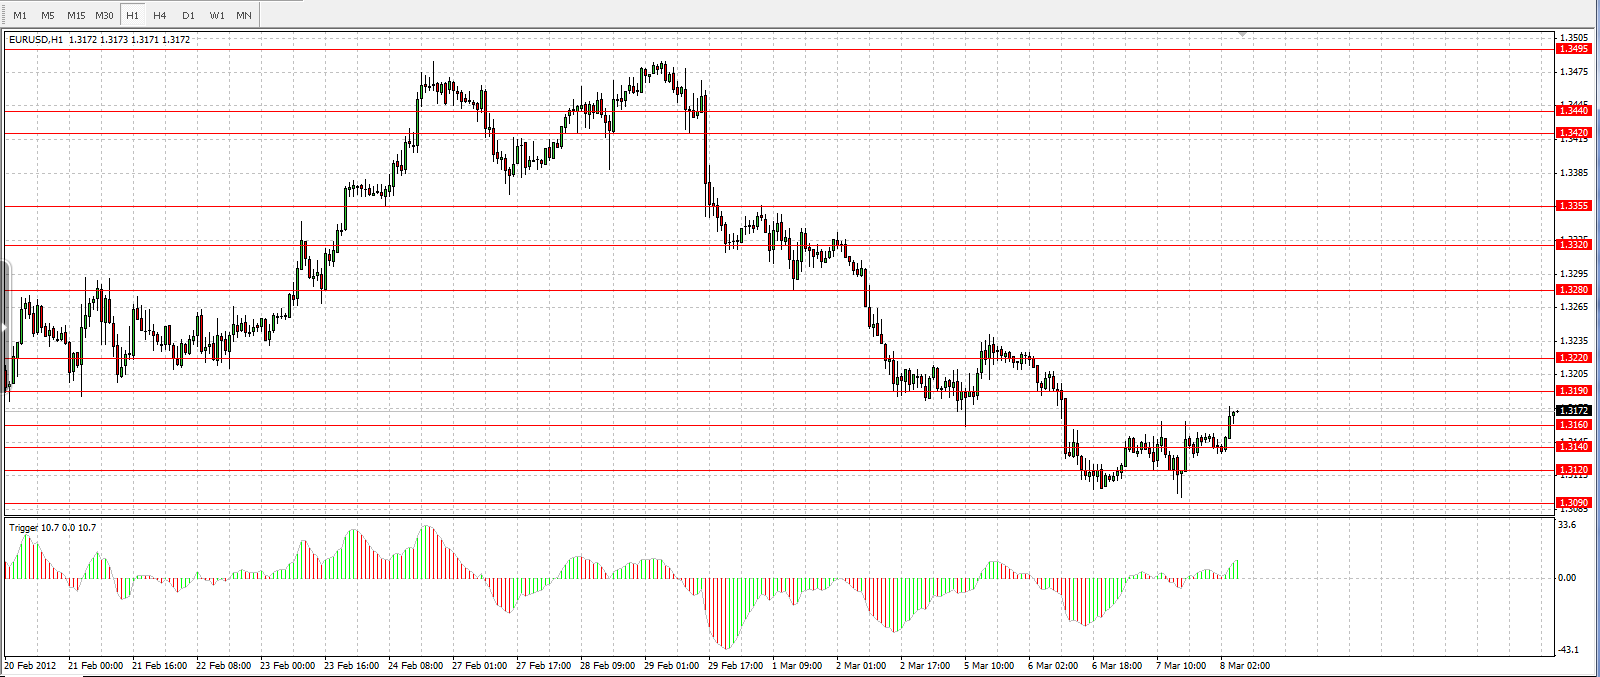Click the 1.3160 level label
Viewport: 1600px width, 677px height.
point(1575,425)
